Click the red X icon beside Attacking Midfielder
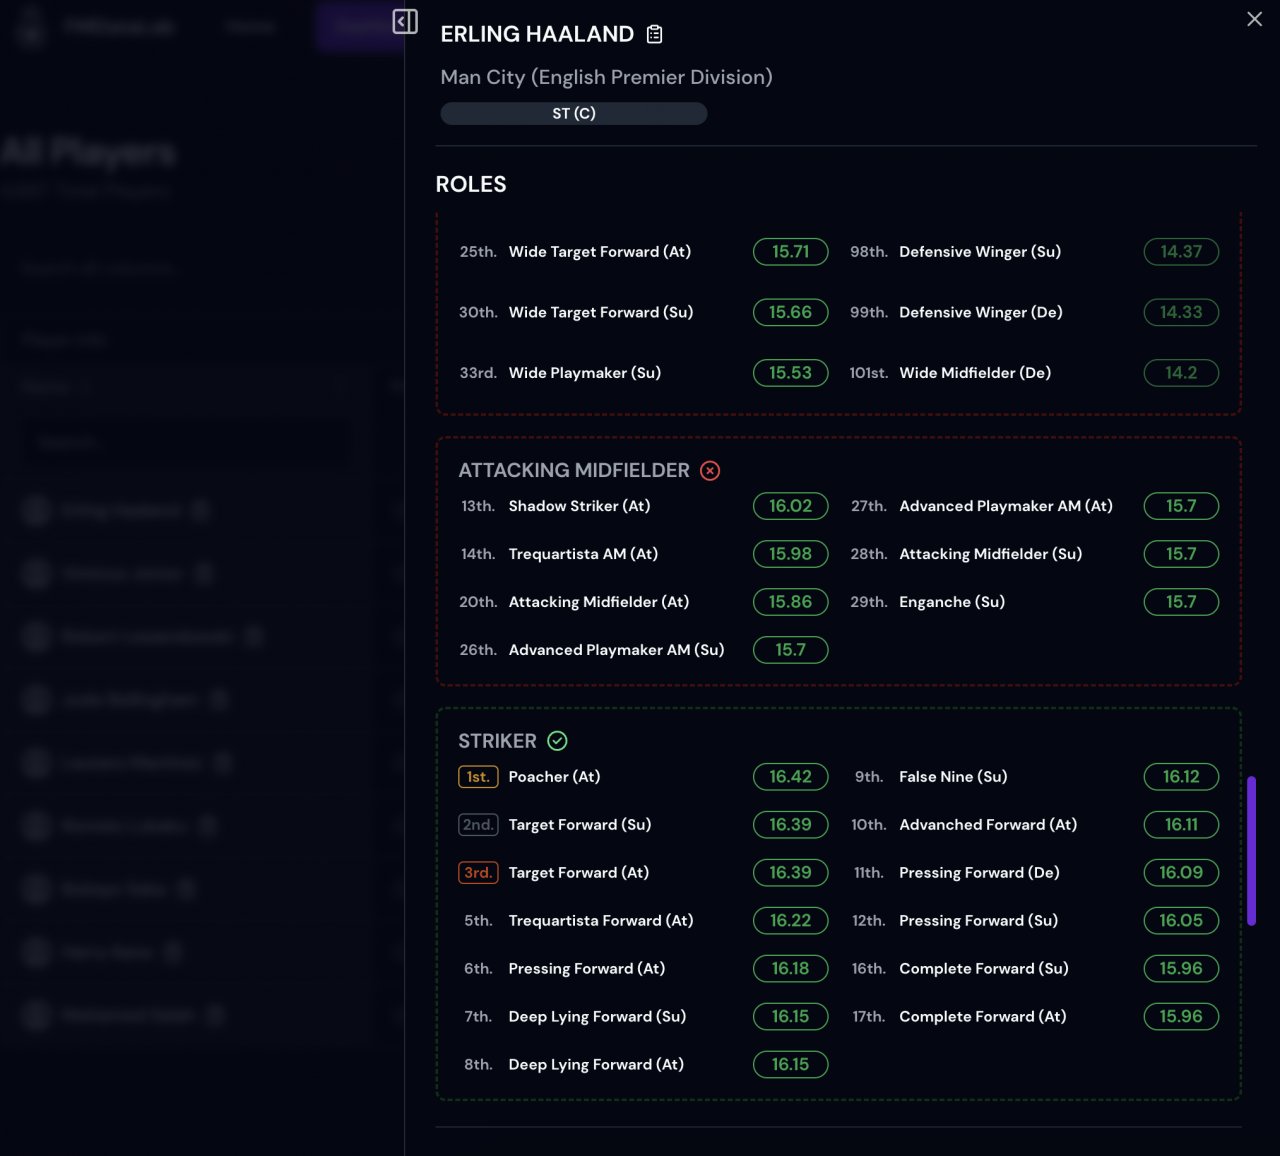 (x=710, y=470)
